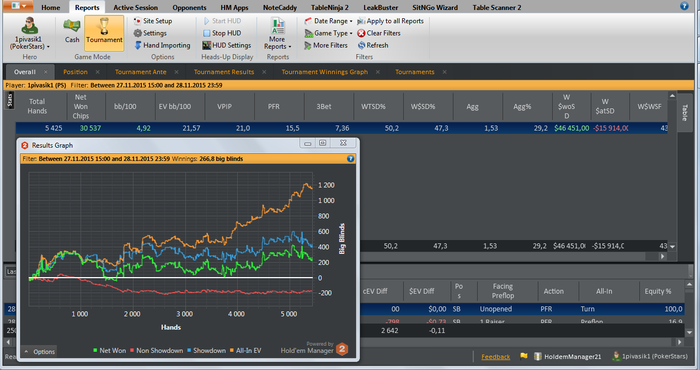Sort hands by Facing Preflop column
Viewport: 700px width, 370px height.
[x=503, y=291]
